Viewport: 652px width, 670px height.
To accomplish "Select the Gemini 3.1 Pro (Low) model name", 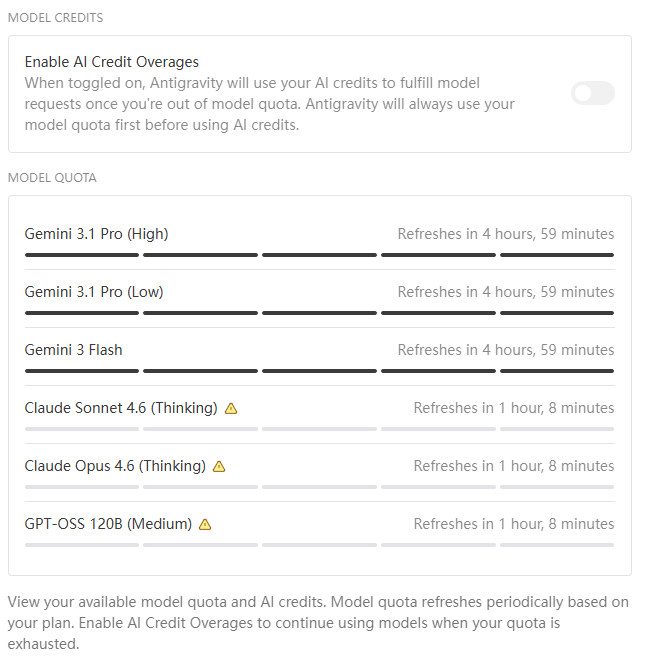I will tap(94, 292).
